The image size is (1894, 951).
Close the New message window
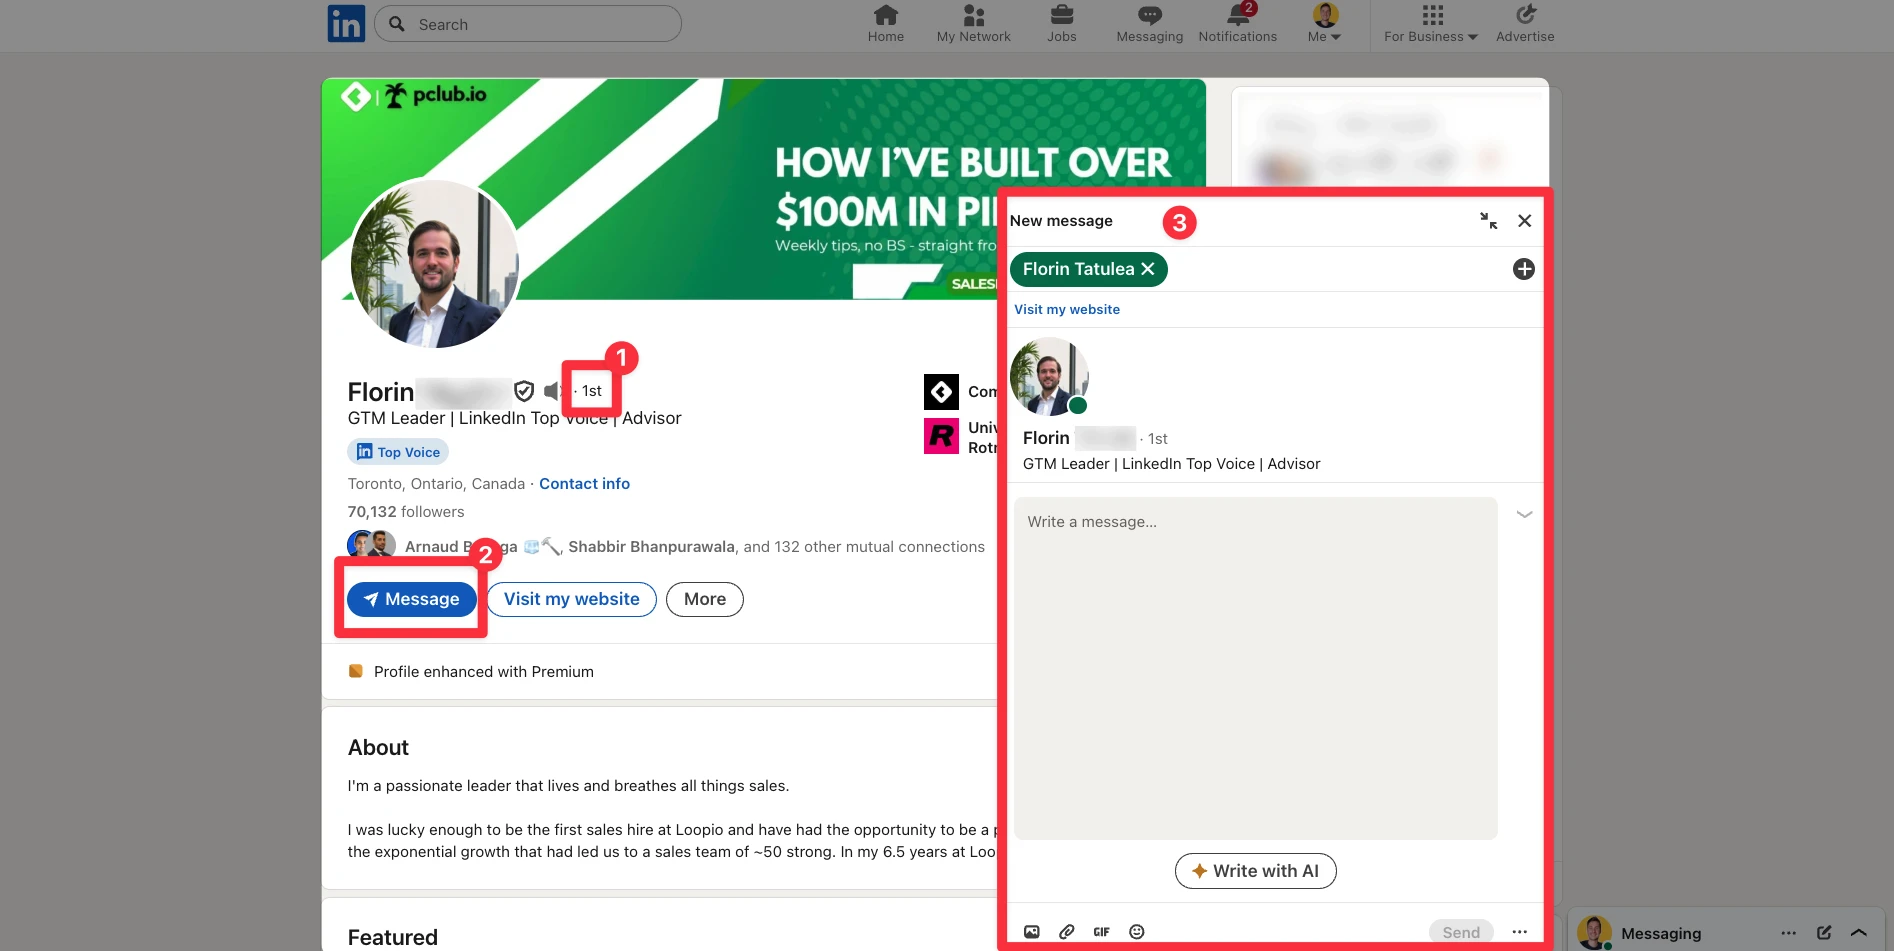tap(1524, 221)
